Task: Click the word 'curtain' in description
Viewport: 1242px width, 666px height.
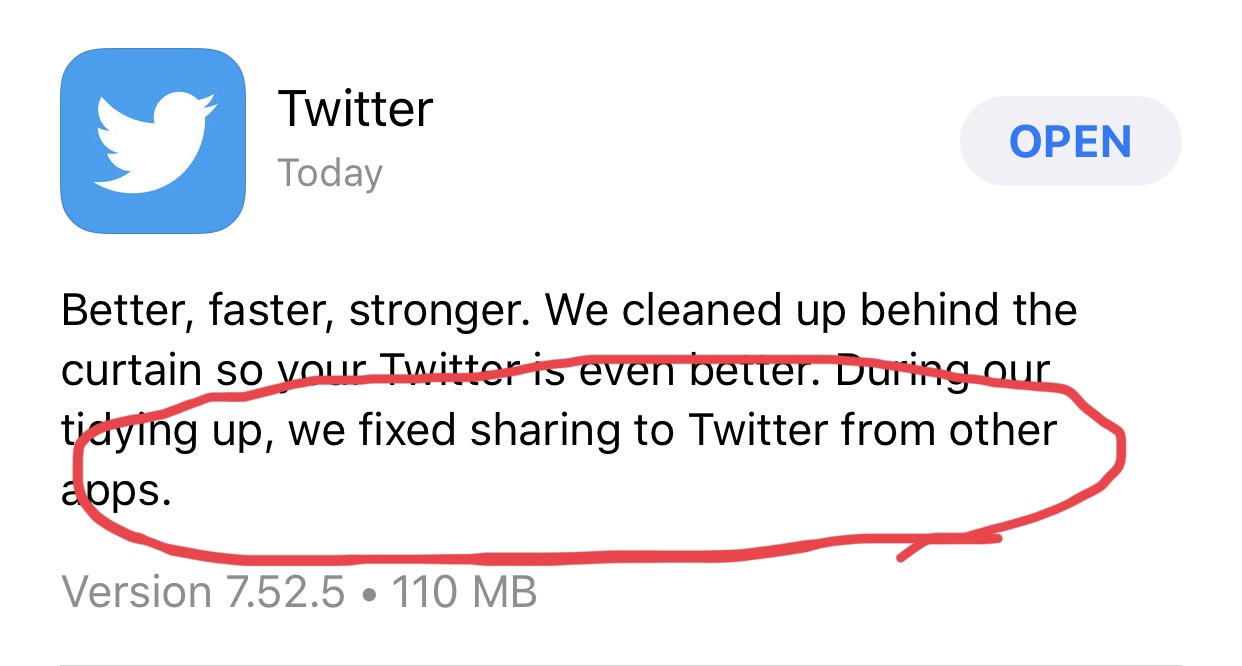Action: click(134, 371)
